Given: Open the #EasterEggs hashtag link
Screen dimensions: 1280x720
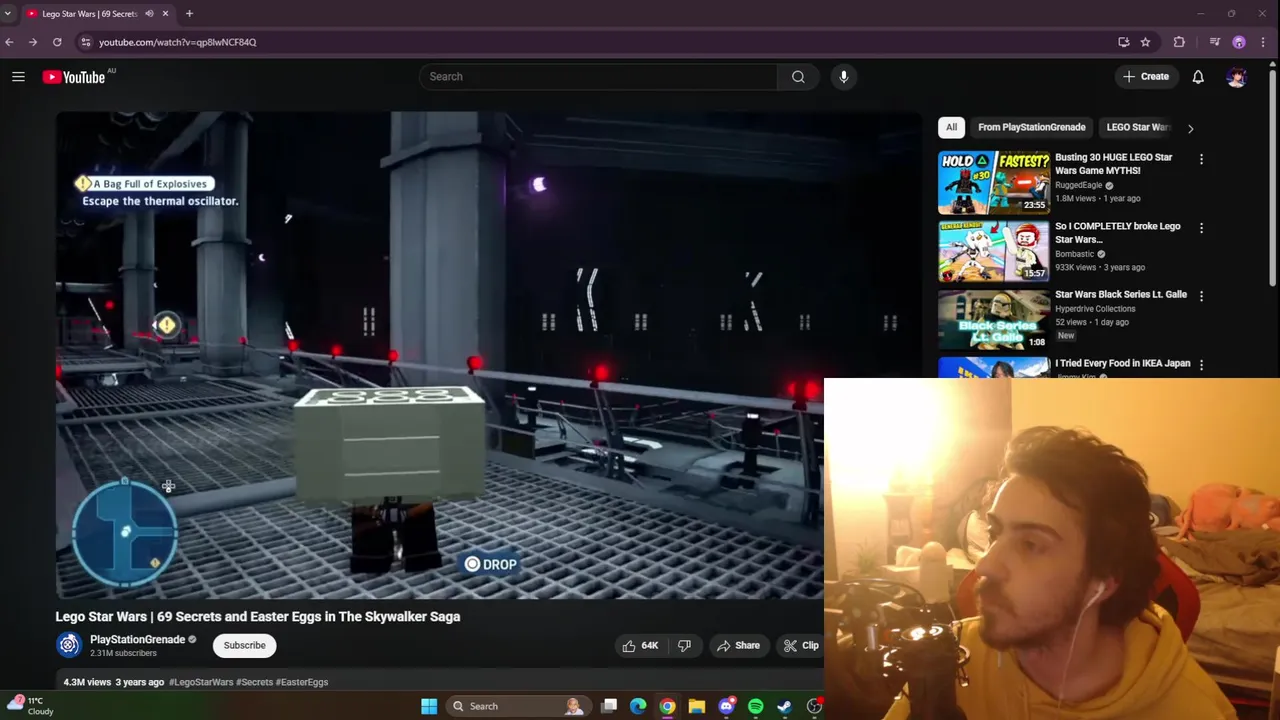Looking at the screenshot, I should pyautogui.click(x=302, y=682).
